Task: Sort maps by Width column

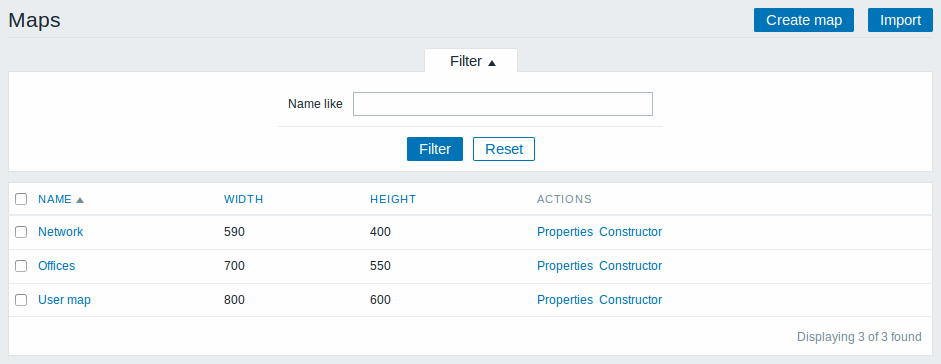Action: [x=244, y=199]
